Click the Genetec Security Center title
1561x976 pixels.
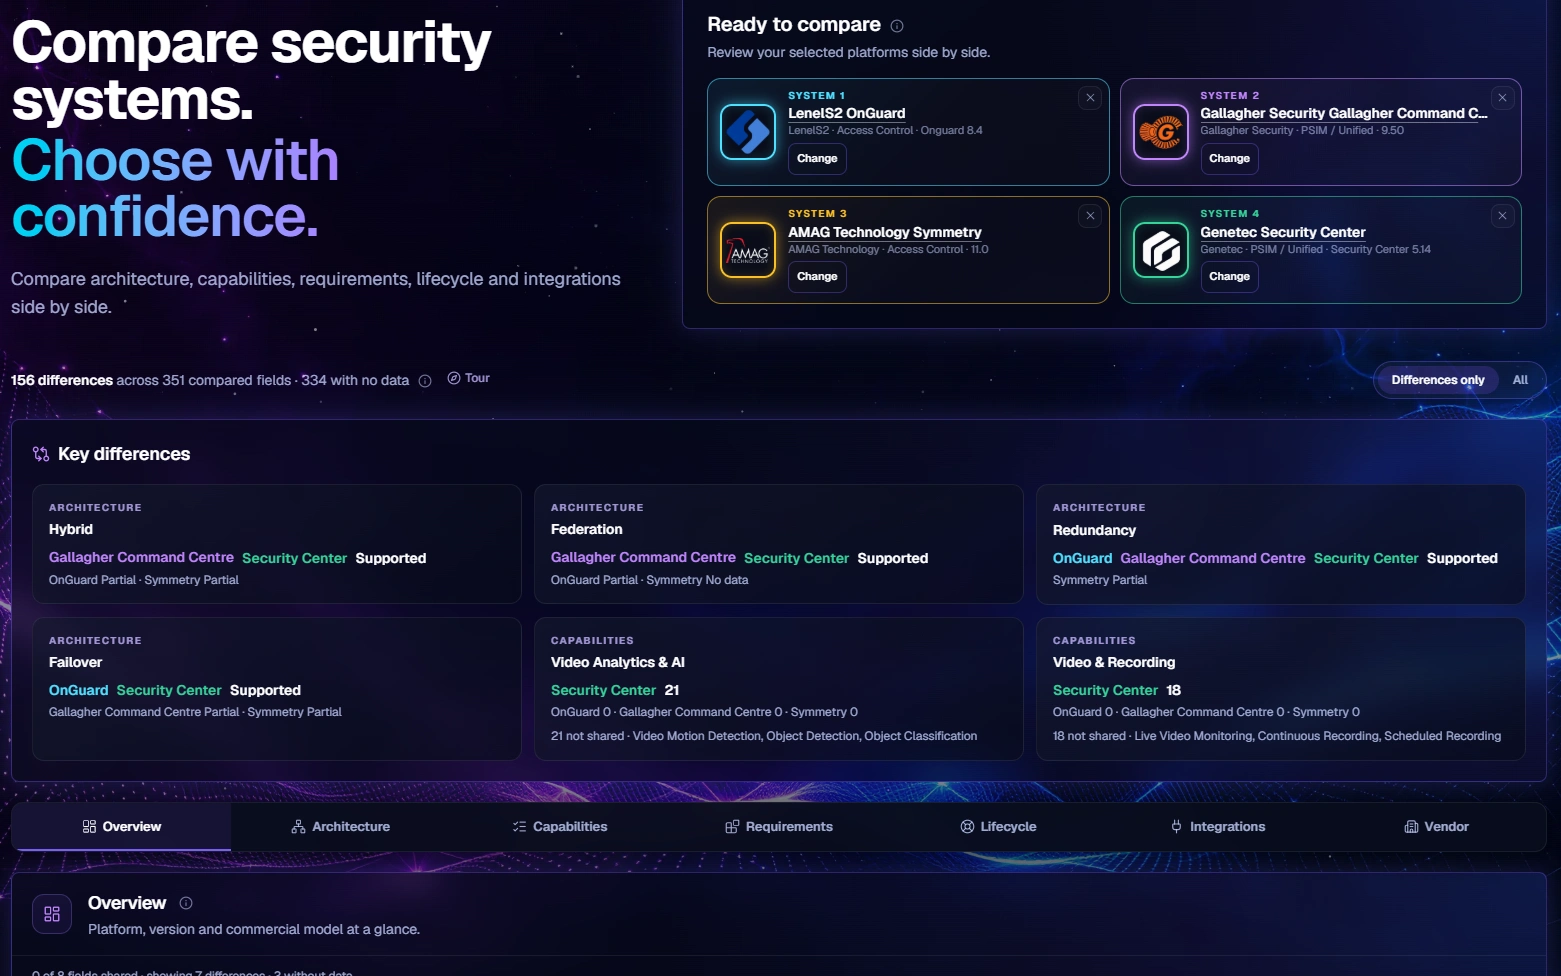1283,232
